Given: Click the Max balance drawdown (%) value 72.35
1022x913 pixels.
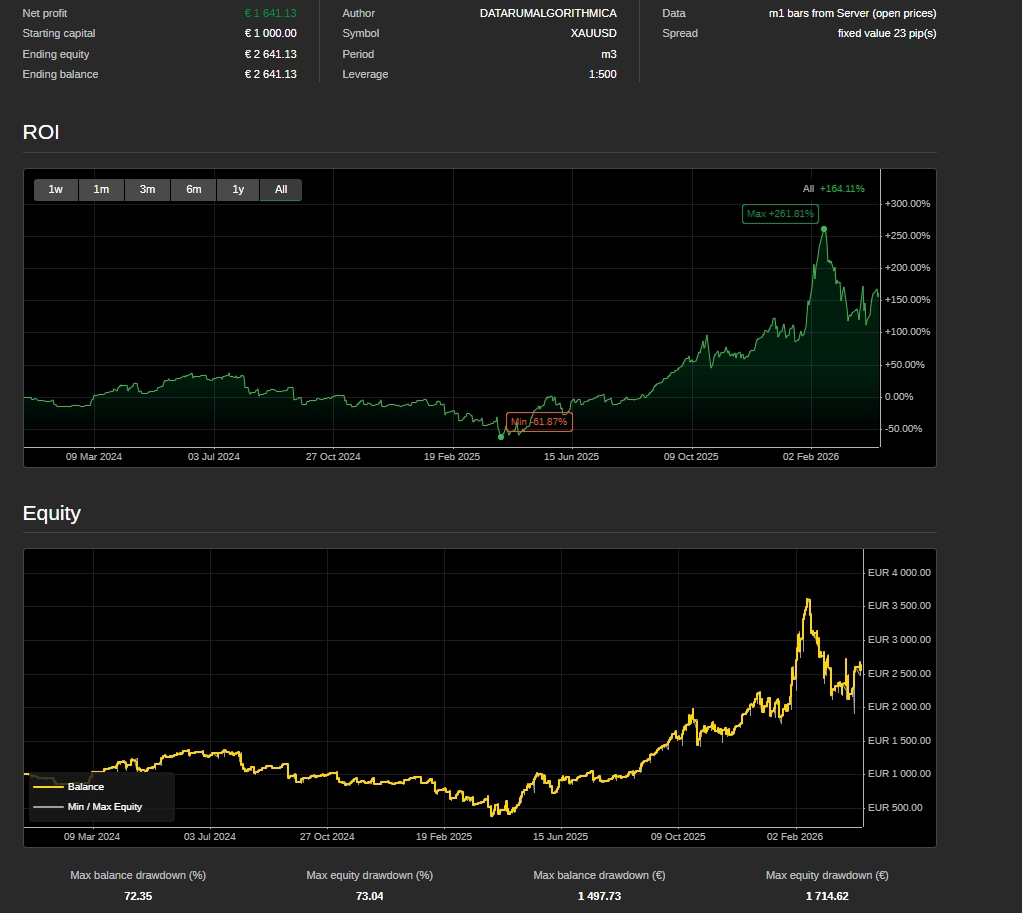Looking at the screenshot, I should [138, 896].
